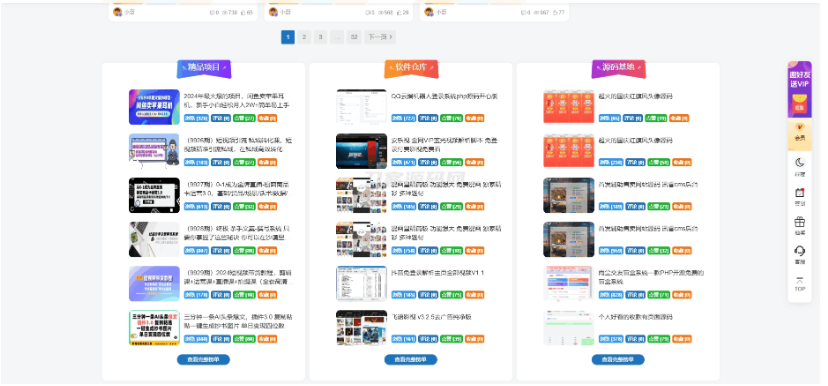Favorite 飞驰影视 v3.2.5 via 收藏 badge
The width and height of the screenshot is (828, 386).
(x=474, y=339)
